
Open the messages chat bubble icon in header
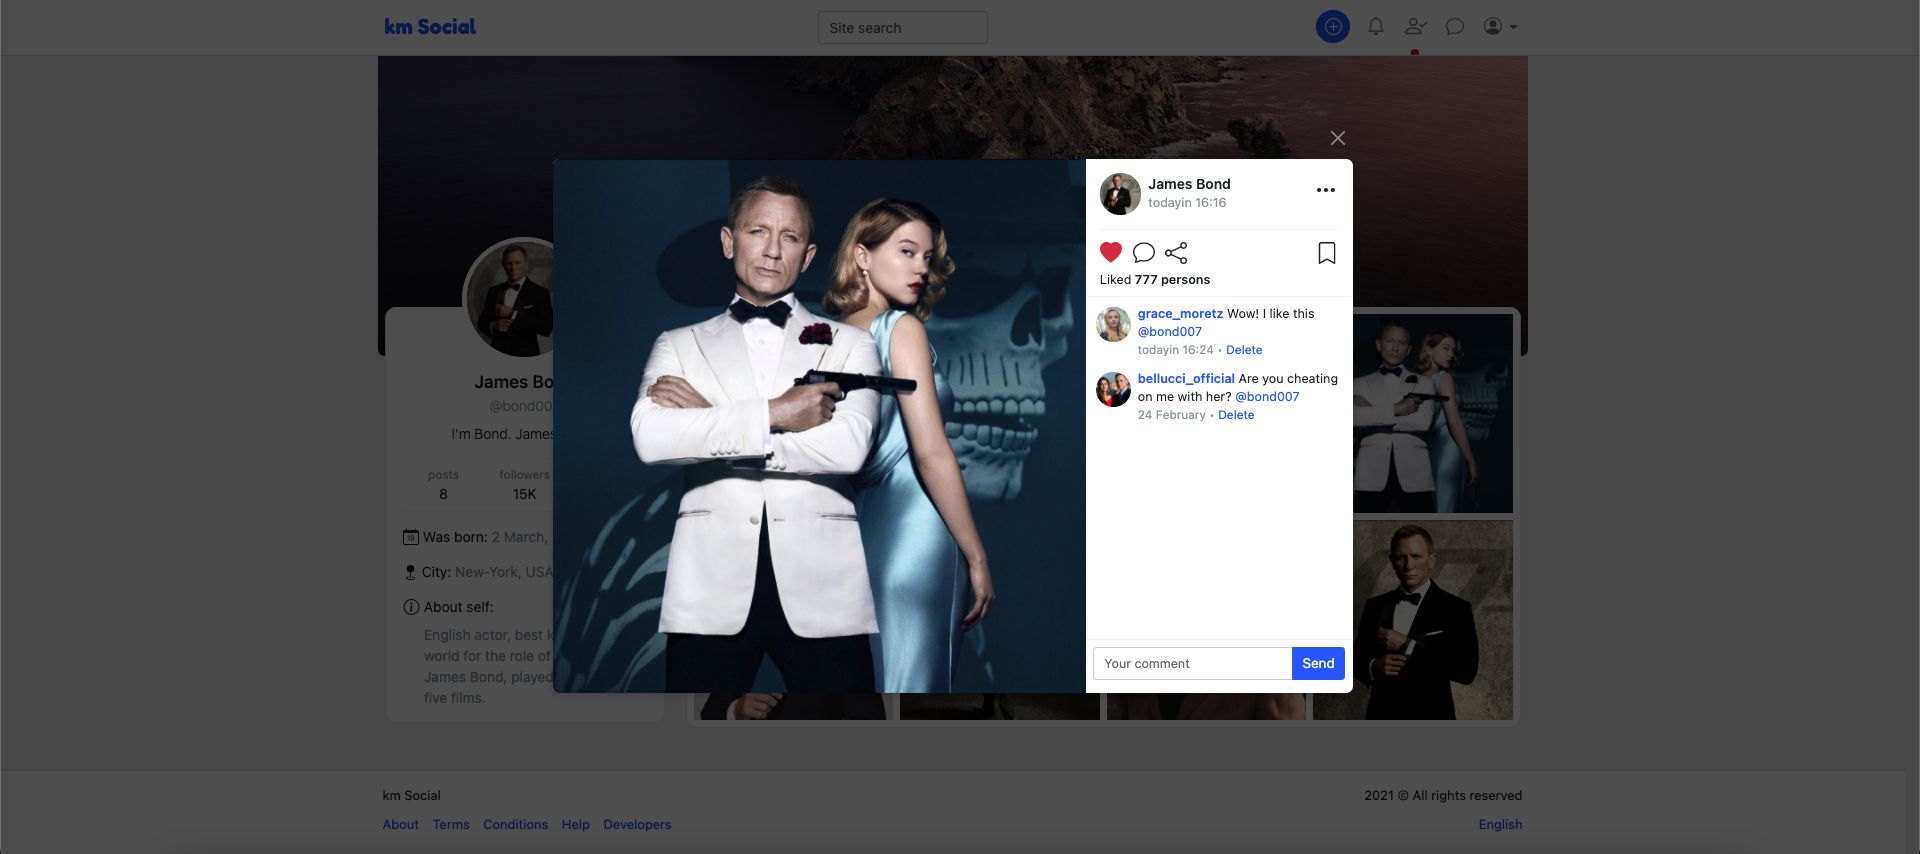[x=1455, y=27]
